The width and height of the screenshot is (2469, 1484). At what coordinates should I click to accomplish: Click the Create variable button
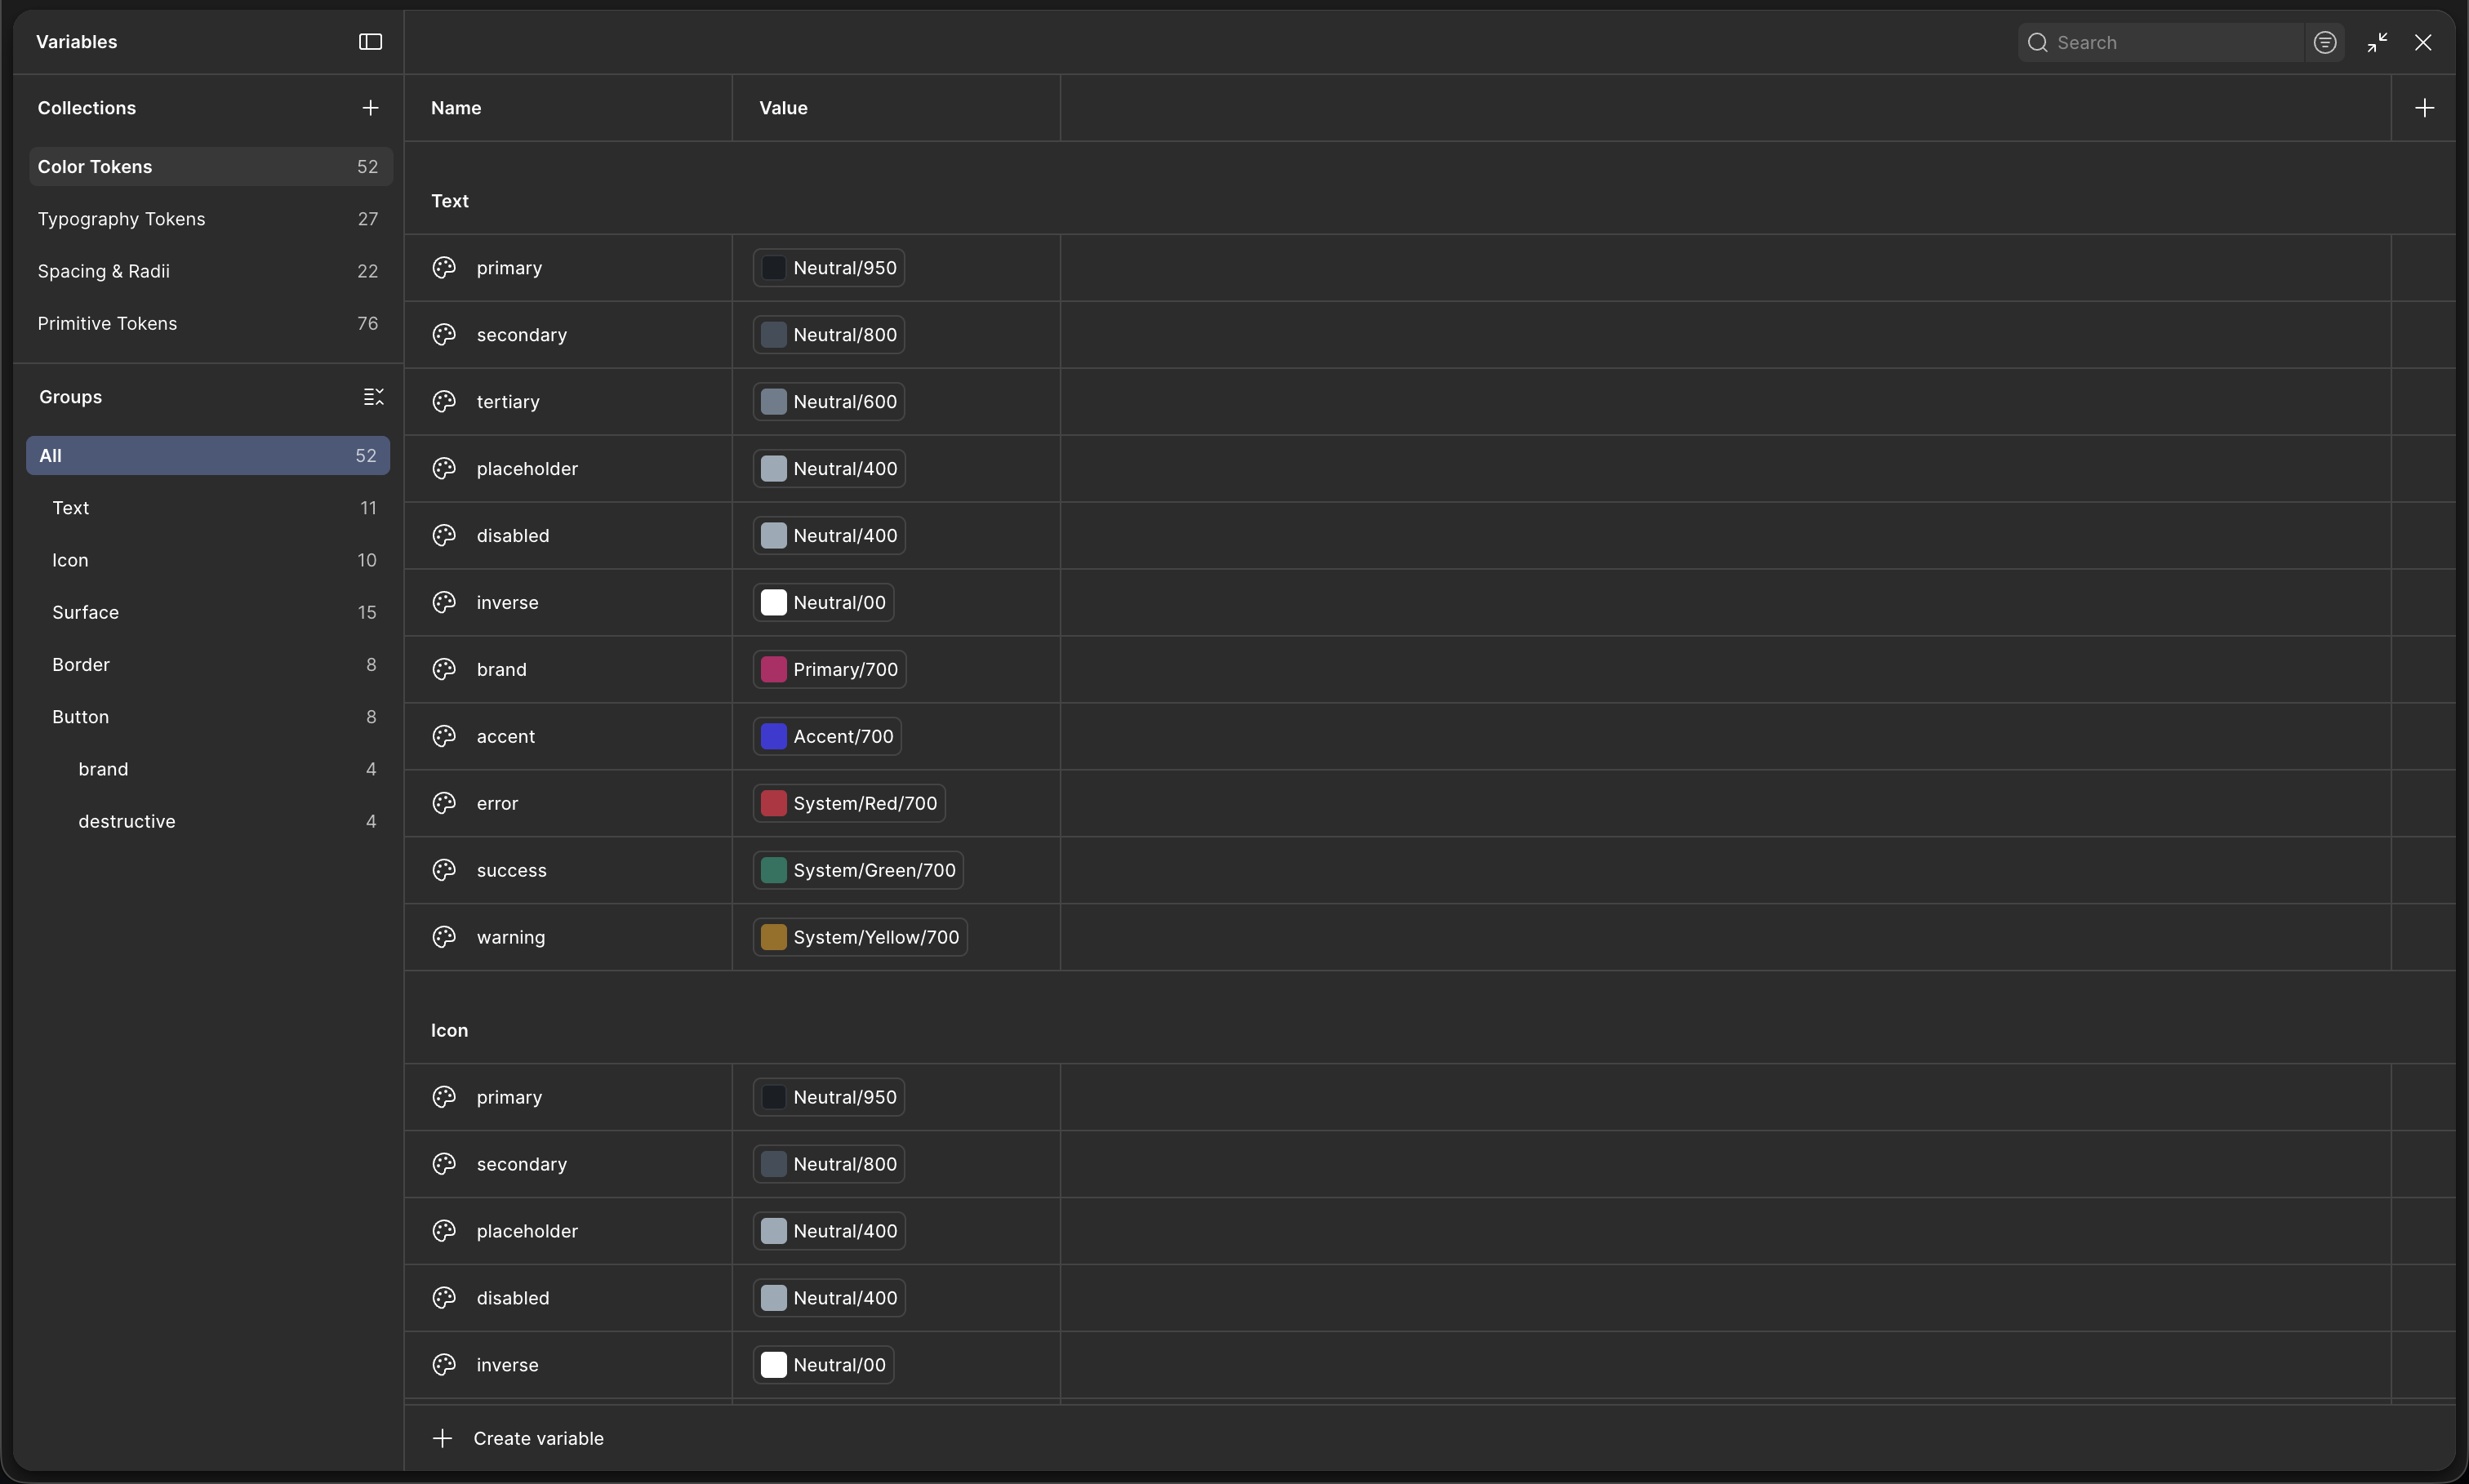(x=518, y=1439)
